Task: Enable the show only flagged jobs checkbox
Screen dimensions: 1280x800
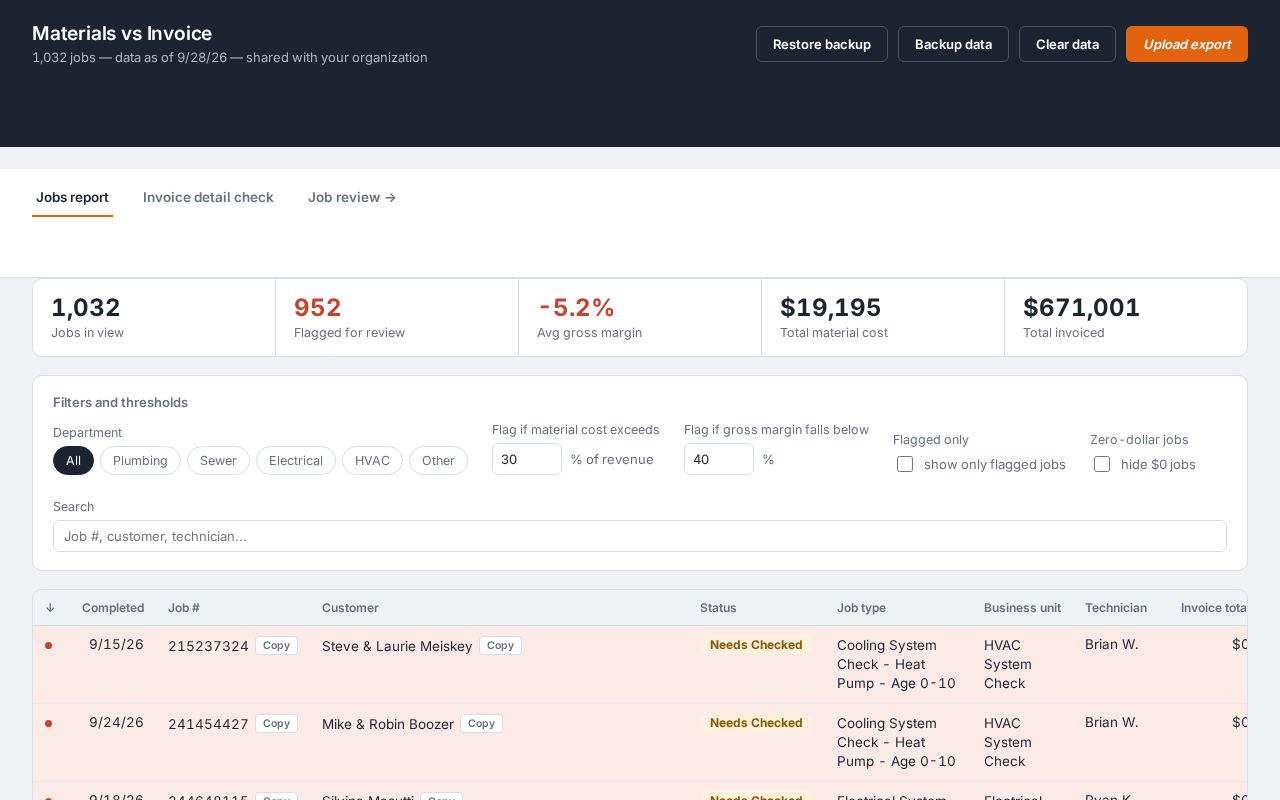Action: tap(905, 464)
